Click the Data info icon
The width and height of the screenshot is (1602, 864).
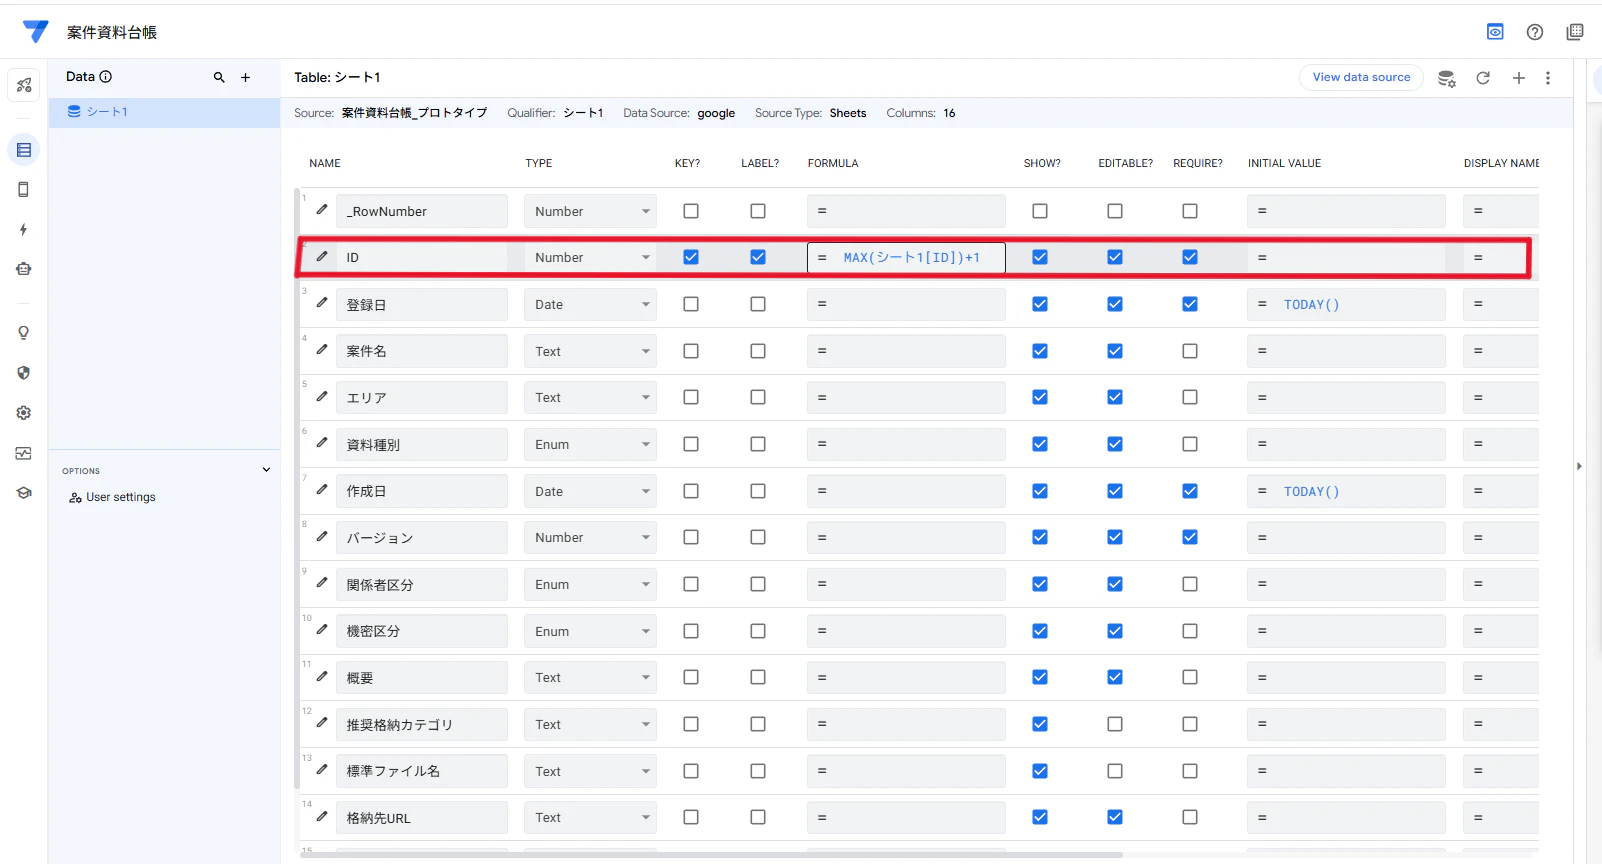pyautogui.click(x=106, y=76)
